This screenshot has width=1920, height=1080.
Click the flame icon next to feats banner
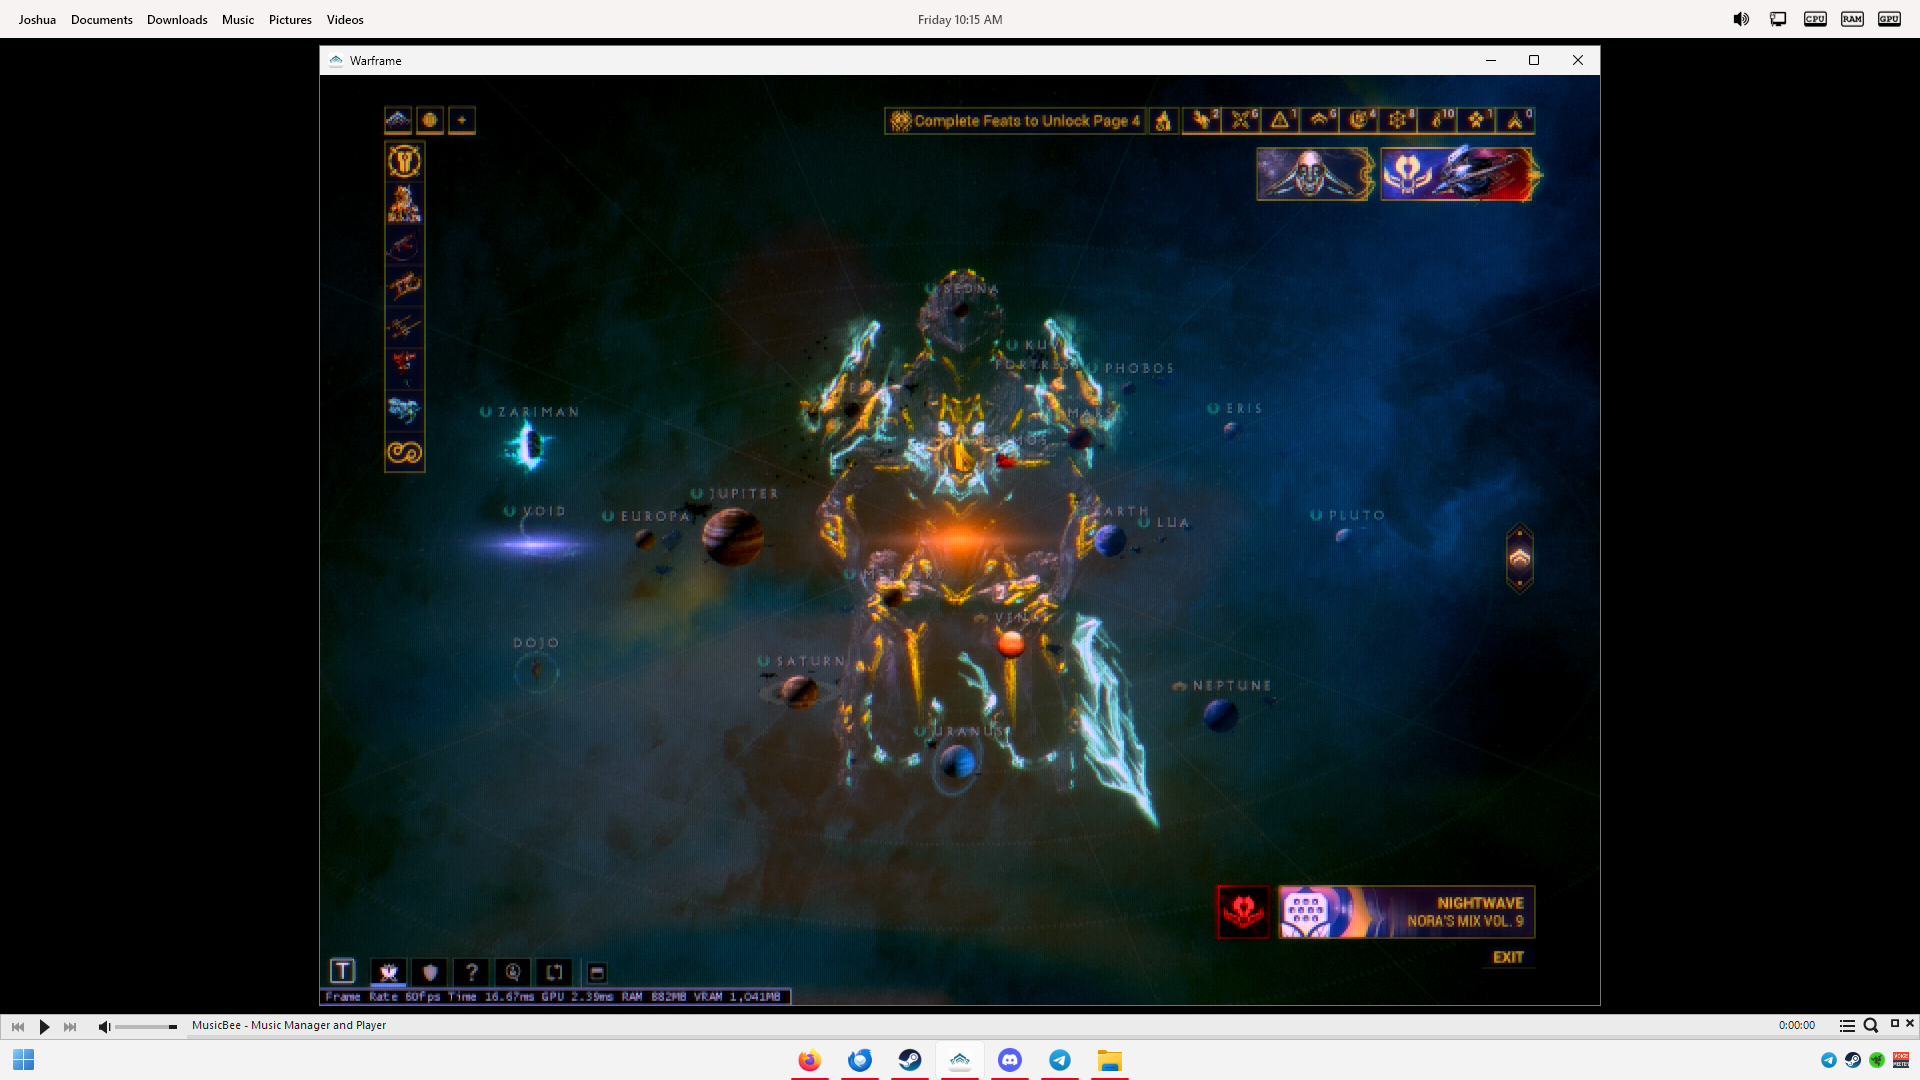1163,121
